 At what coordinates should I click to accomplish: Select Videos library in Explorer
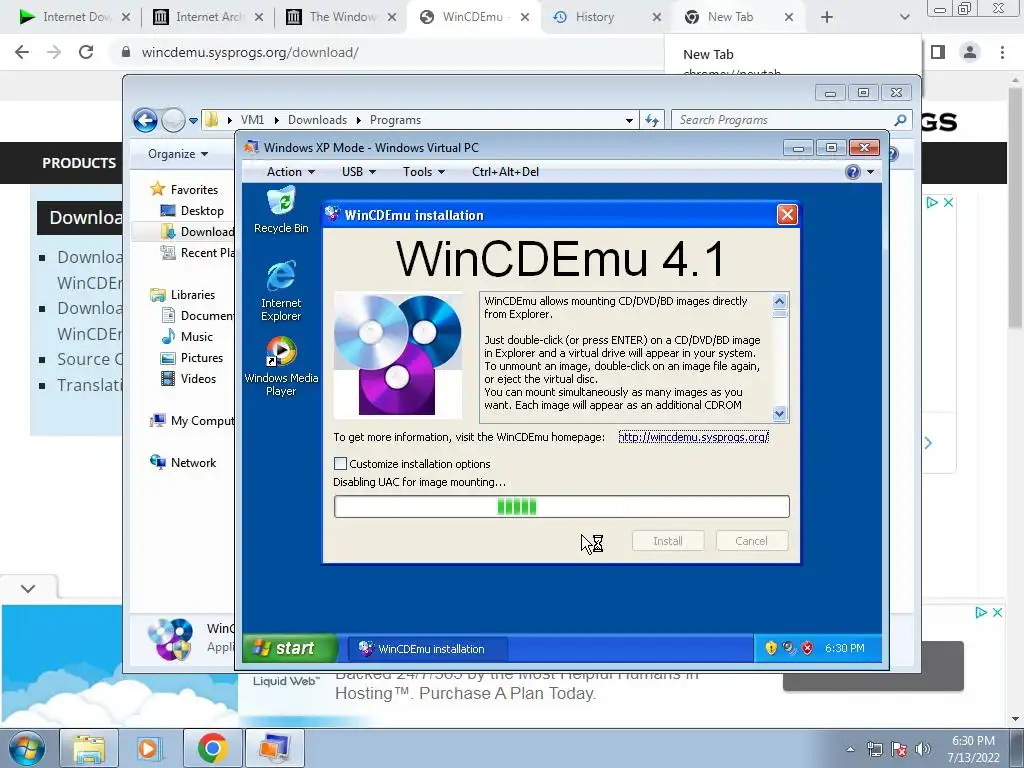198,378
